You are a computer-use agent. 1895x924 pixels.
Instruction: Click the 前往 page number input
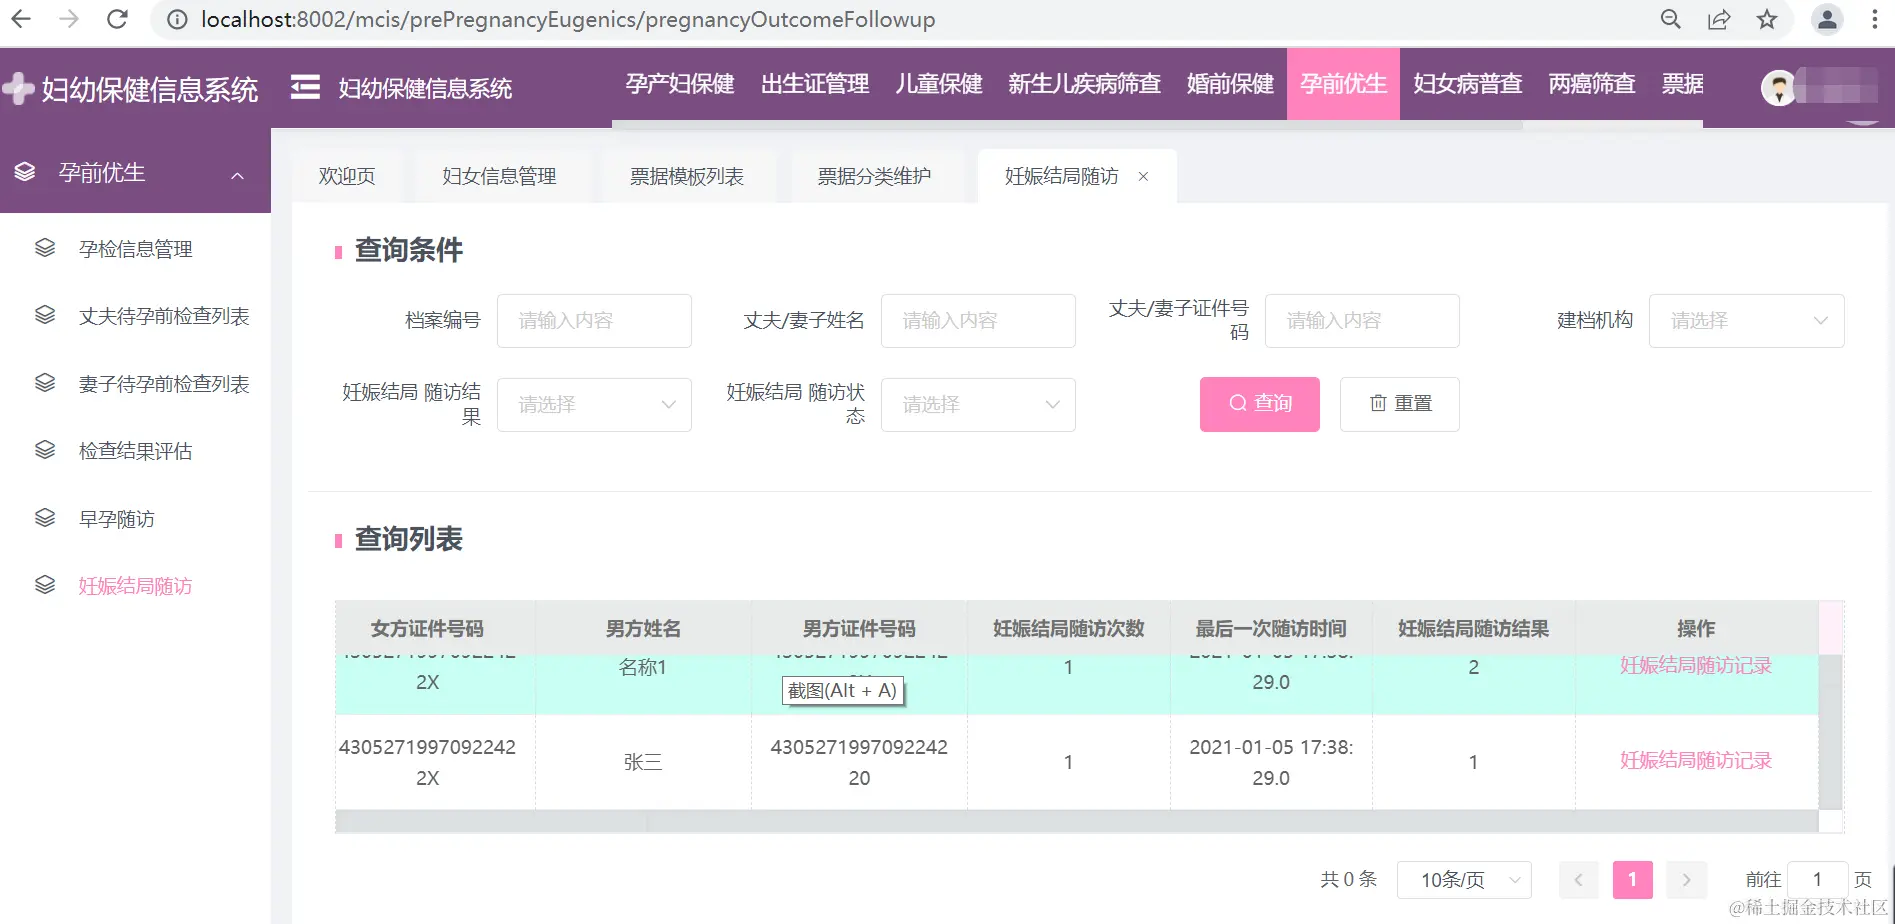coord(1817,880)
